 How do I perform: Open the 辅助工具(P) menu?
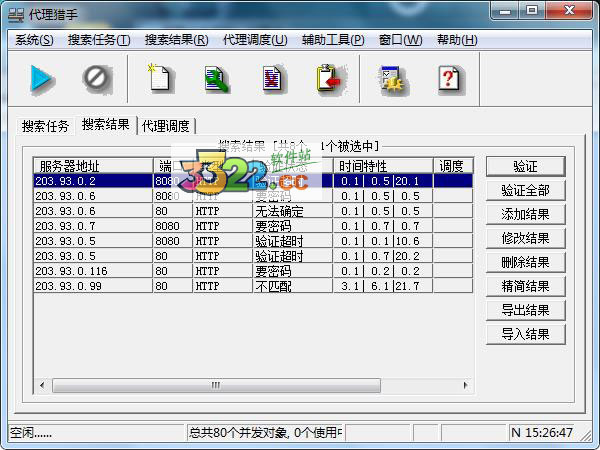tap(333, 40)
